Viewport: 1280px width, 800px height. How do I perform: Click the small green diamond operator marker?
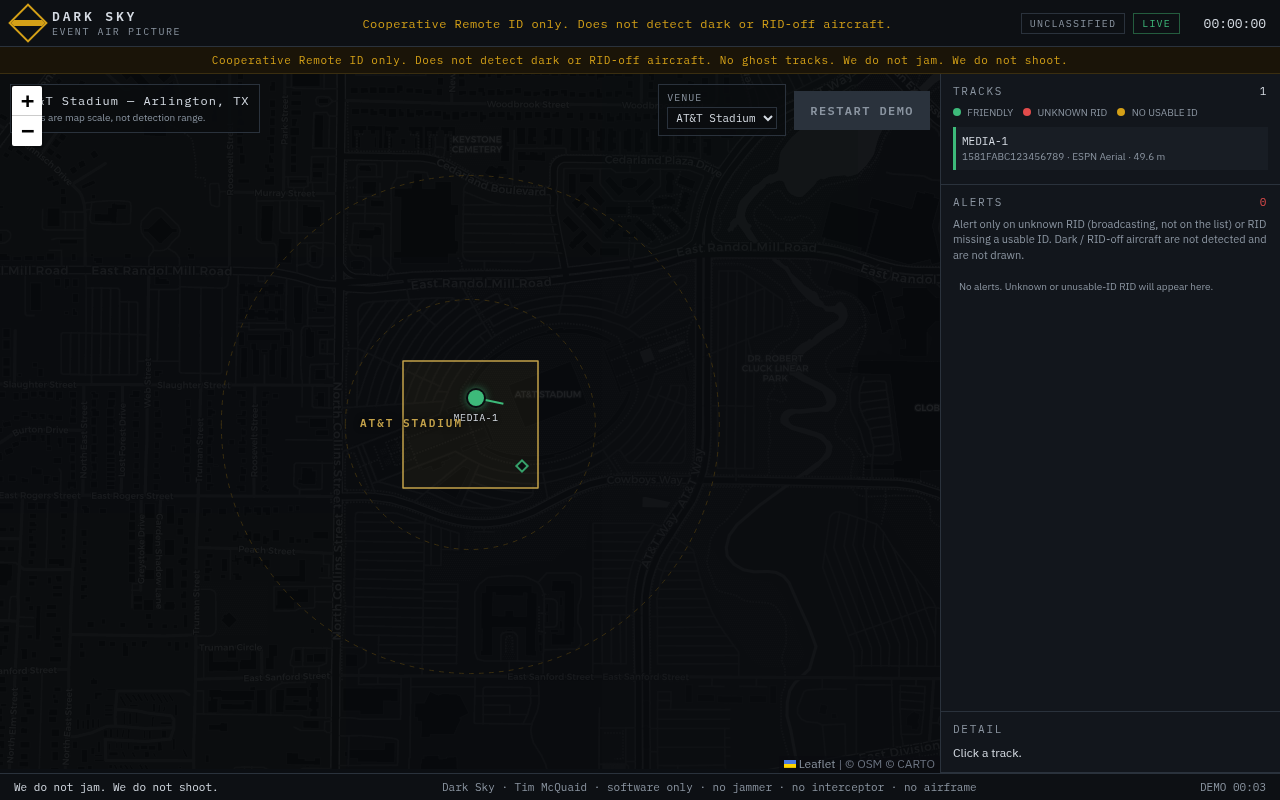[x=522, y=466]
